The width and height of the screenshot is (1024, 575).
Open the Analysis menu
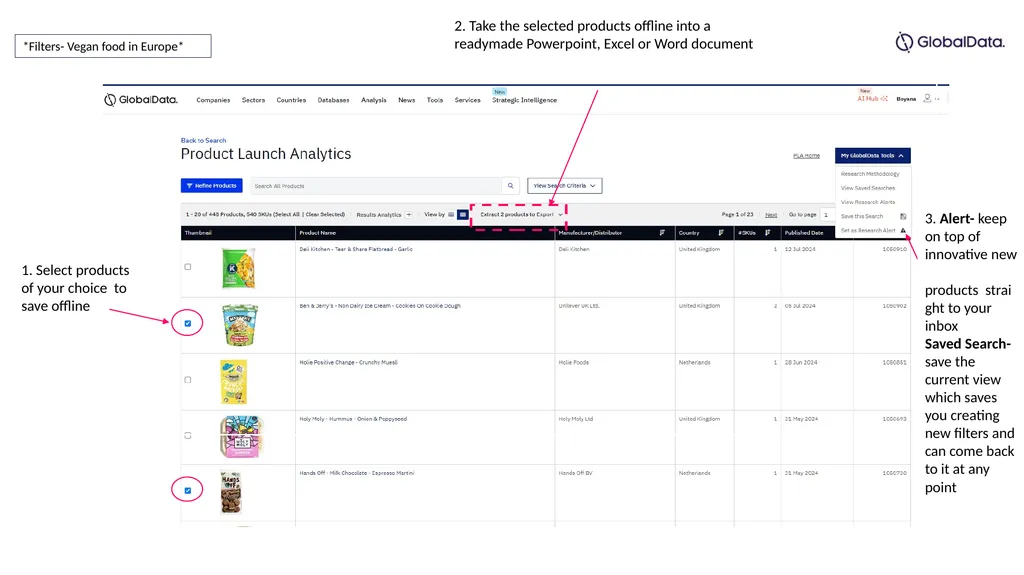click(374, 100)
